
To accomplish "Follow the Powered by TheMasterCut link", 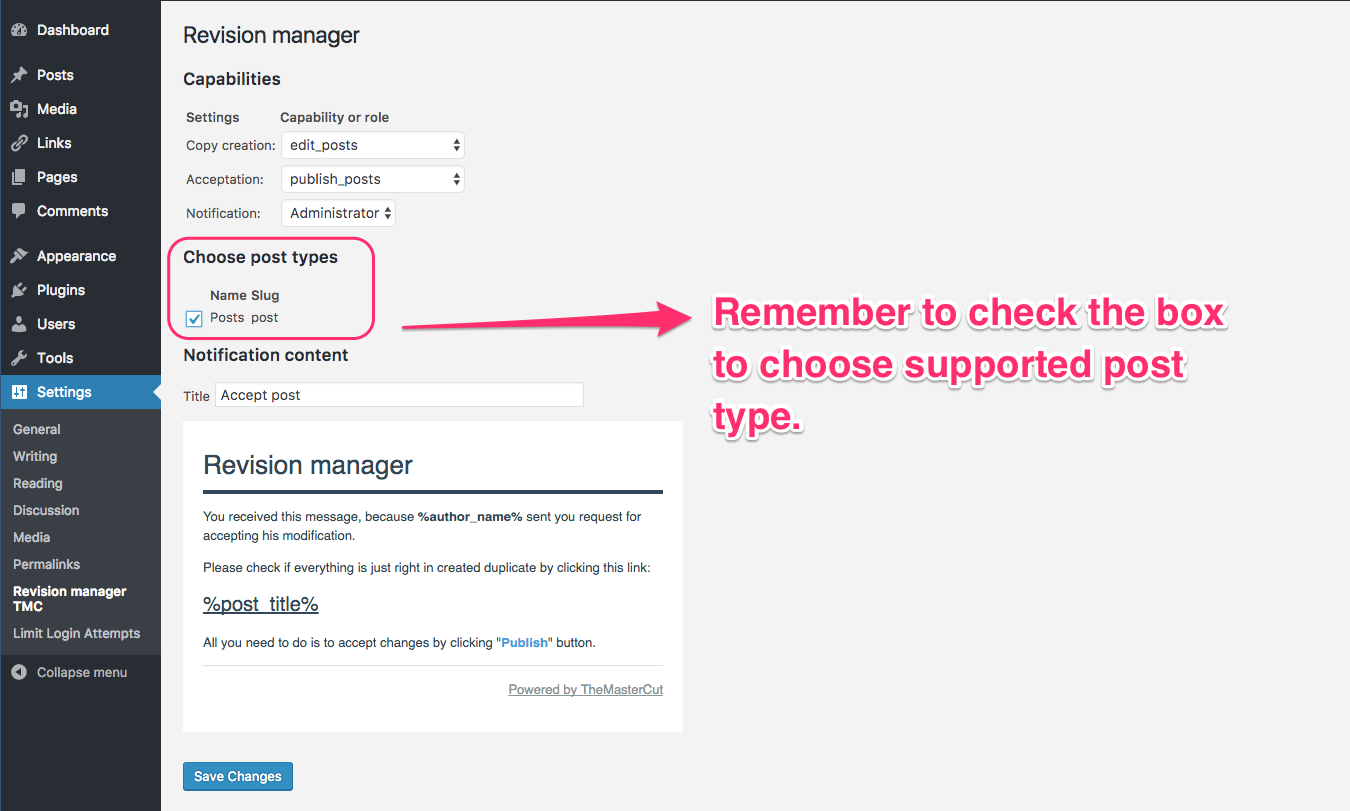I will pyautogui.click(x=585, y=689).
